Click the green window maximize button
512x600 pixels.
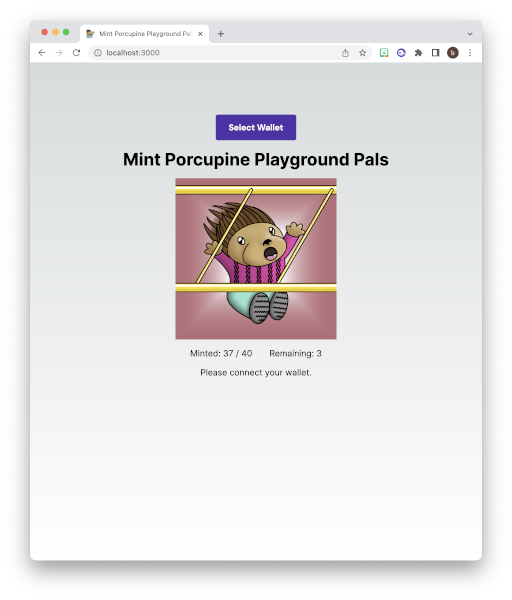pyautogui.click(x=66, y=32)
